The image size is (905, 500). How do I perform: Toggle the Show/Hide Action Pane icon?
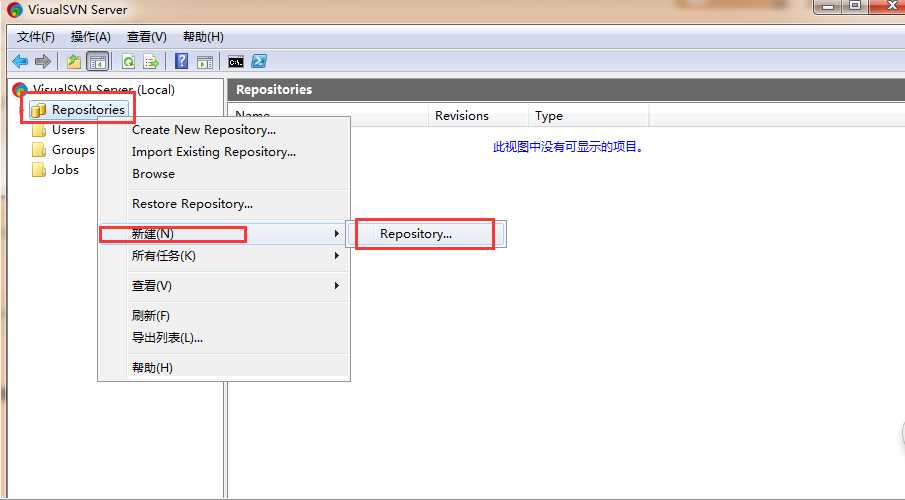click(204, 62)
